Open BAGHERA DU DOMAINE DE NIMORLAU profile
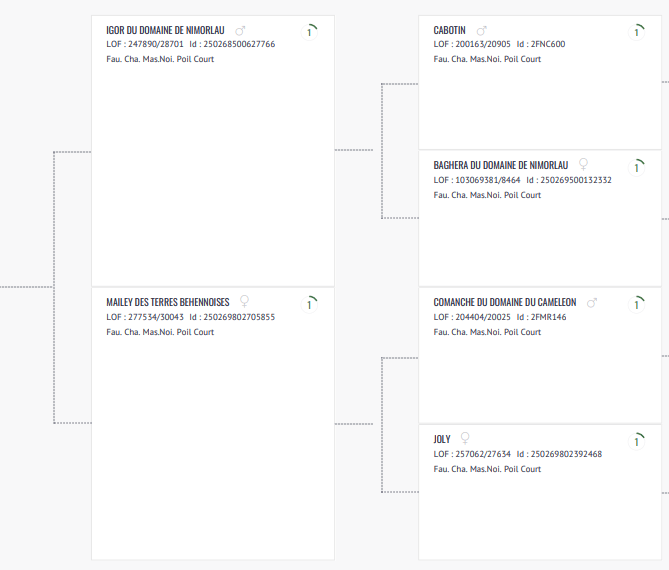This screenshot has width=669, height=570. pos(501,165)
